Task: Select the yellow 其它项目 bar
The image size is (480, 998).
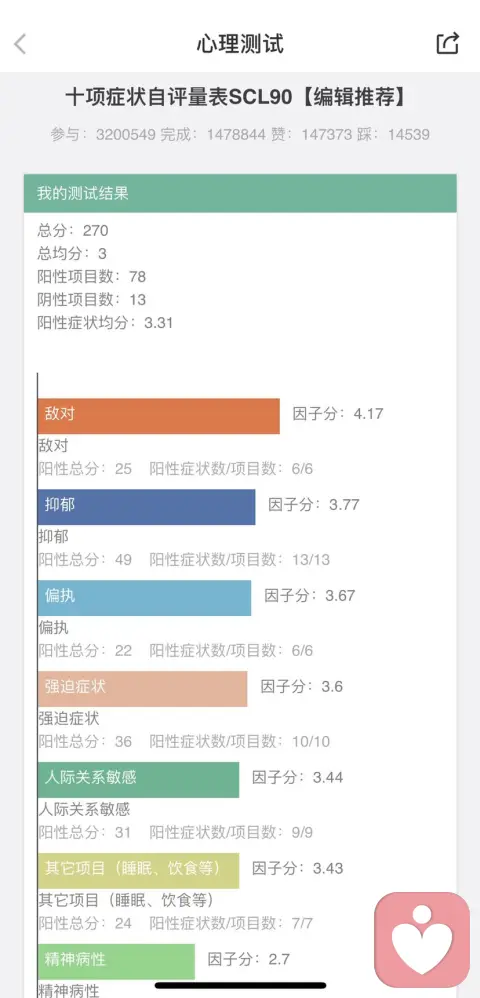Action: [138, 871]
